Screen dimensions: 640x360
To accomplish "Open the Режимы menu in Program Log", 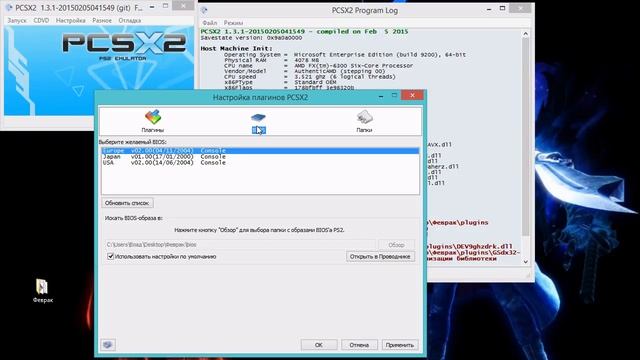I will (x=233, y=23).
